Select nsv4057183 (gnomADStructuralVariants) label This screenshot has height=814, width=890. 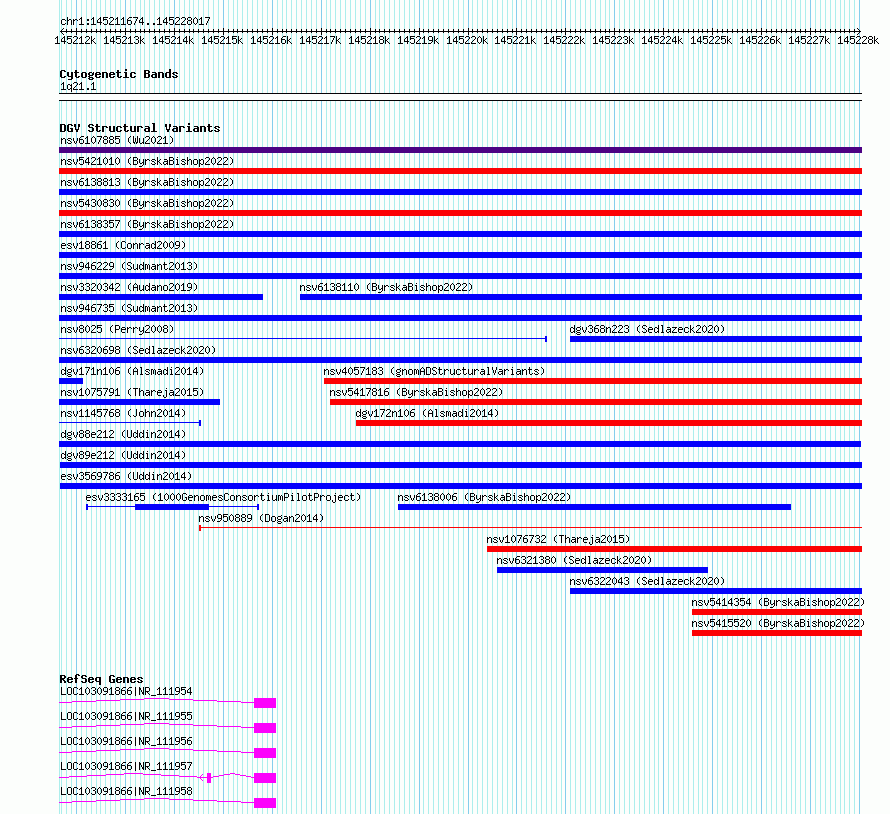click(x=434, y=371)
